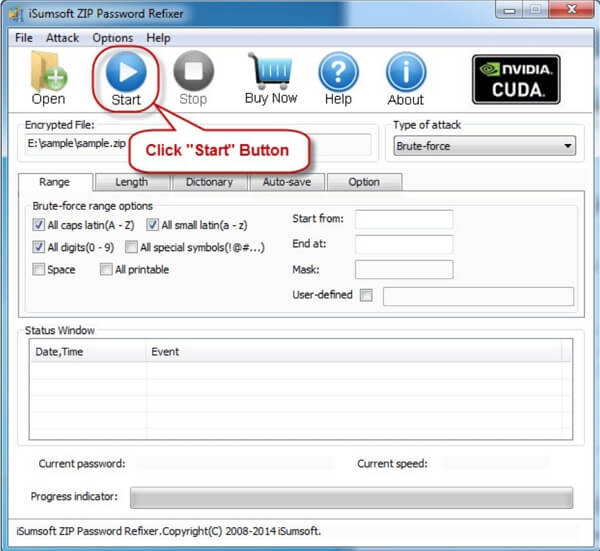Click the Event column header
The width and height of the screenshot is (600, 551).
354,352
